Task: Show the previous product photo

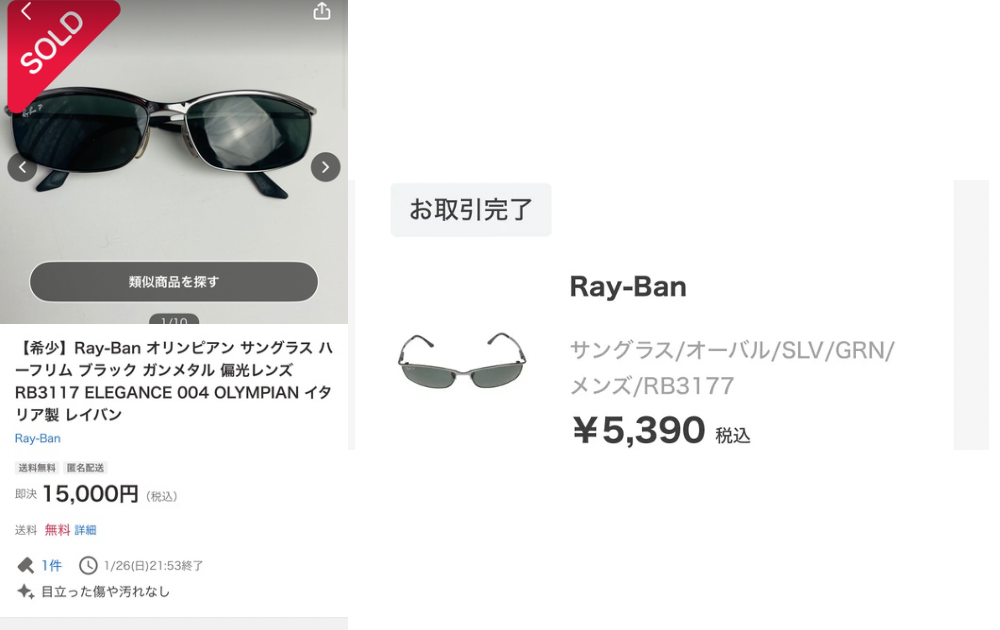Action: point(22,167)
